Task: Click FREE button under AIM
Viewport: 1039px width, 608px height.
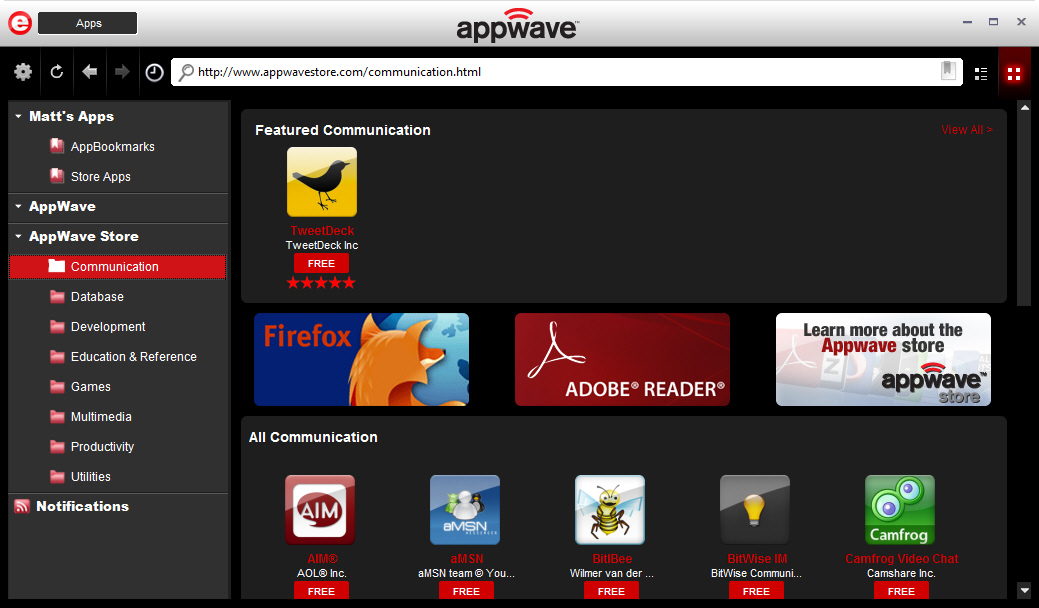Action: 321,591
